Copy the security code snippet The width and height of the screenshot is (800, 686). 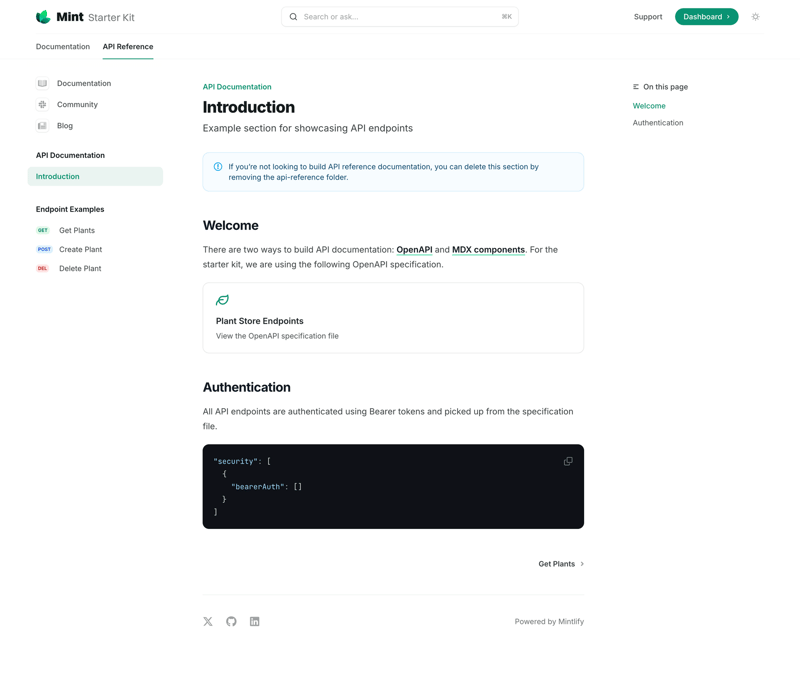pos(567,461)
